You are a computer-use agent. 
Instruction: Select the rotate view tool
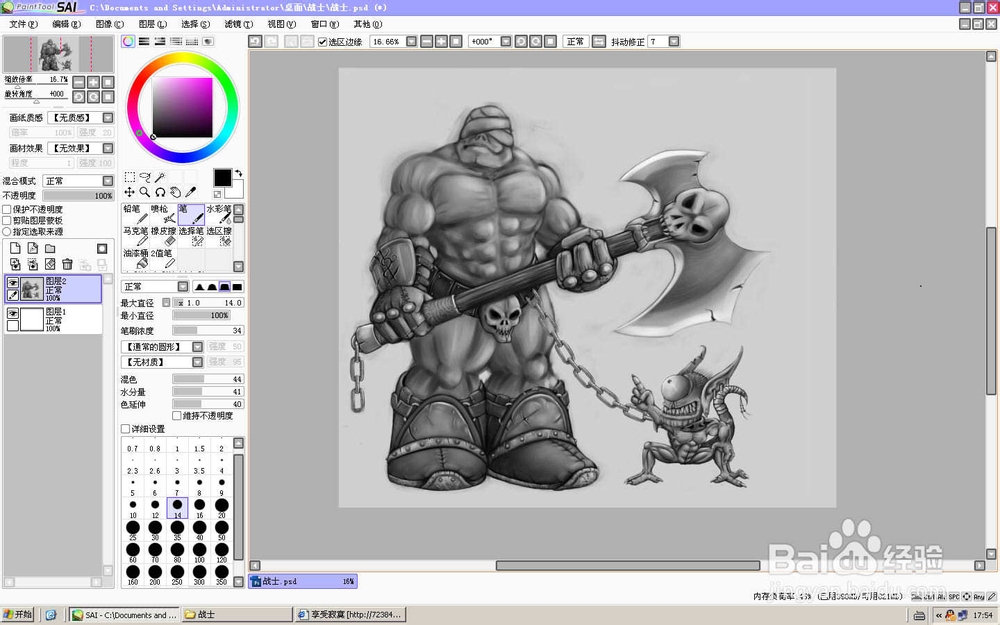(x=160, y=192)
